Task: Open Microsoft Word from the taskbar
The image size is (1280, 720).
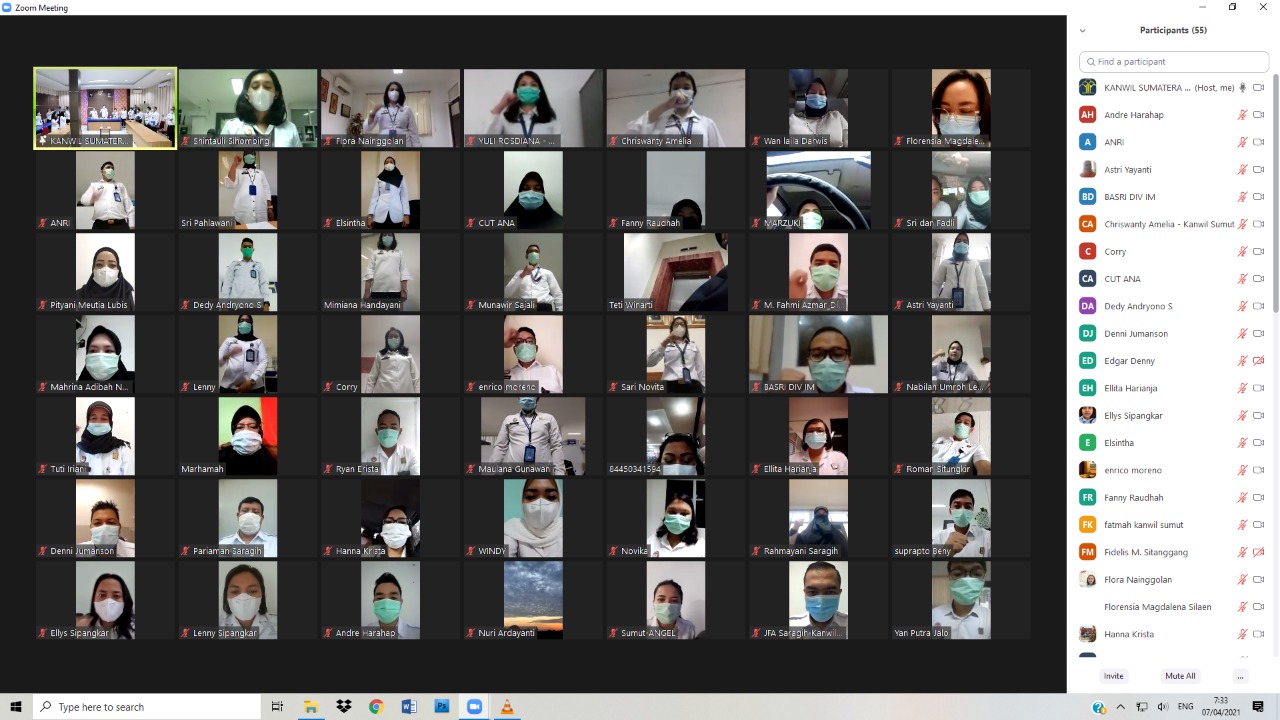Action: [x=408, y=707]
